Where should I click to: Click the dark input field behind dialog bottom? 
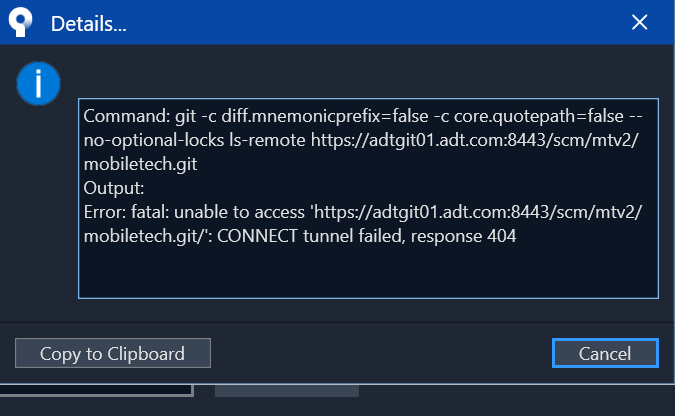[96, 390]
